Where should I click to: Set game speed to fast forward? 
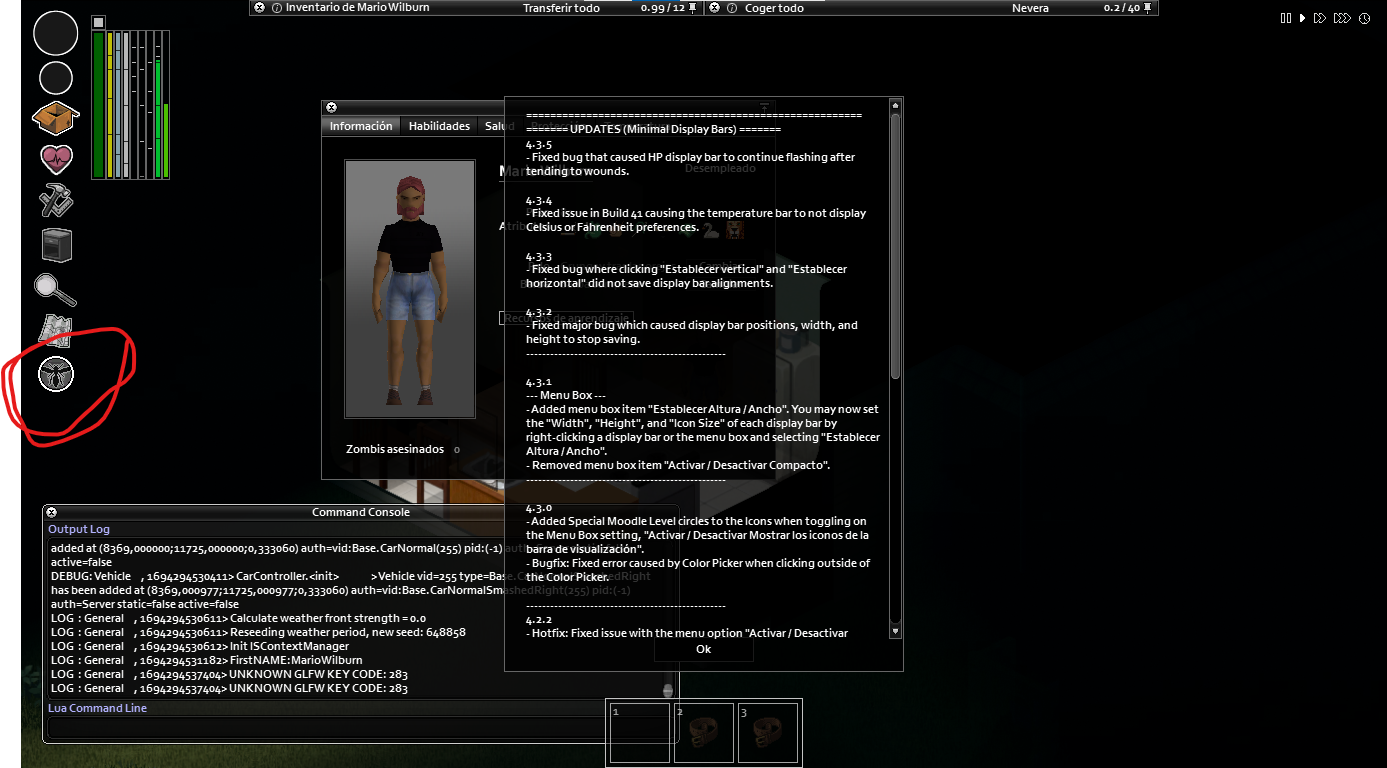(1320, 18)
